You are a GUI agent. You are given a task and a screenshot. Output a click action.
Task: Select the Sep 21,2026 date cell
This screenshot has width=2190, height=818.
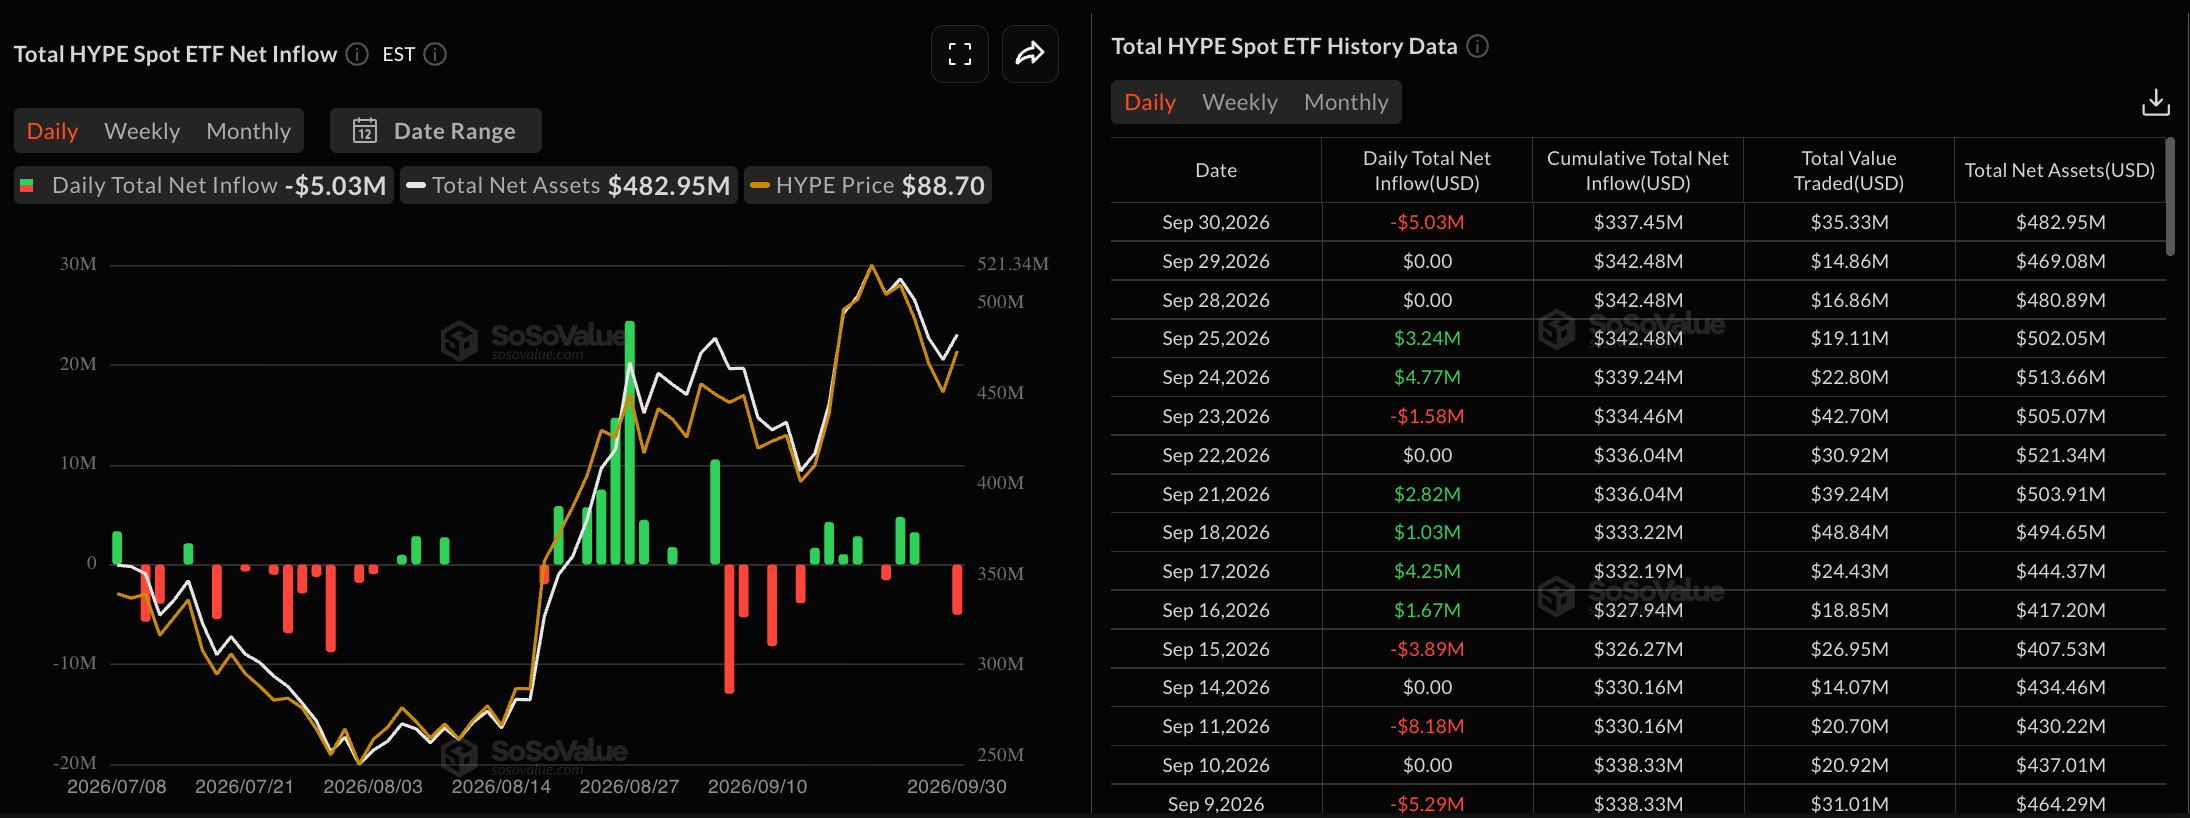click(x=1216, y=494)
